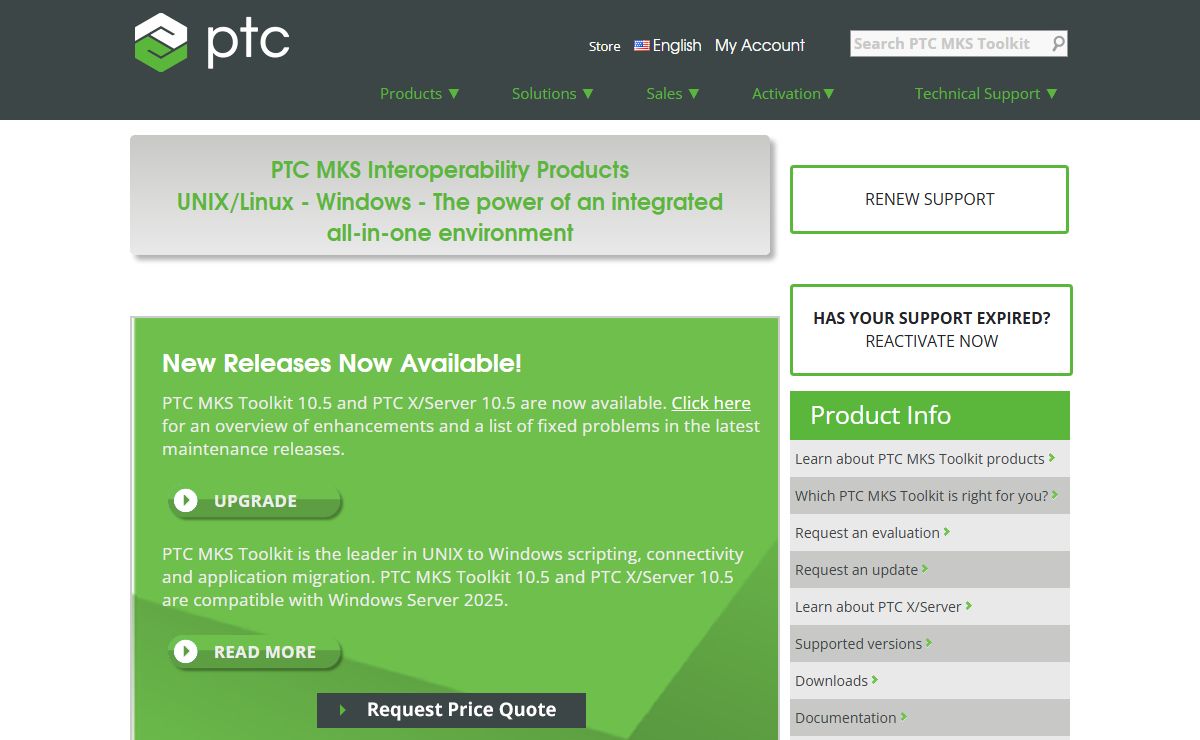Open the Products dropdown menu
The width and height of the screenshot is (1200, 740).
(x=420, y=93)
